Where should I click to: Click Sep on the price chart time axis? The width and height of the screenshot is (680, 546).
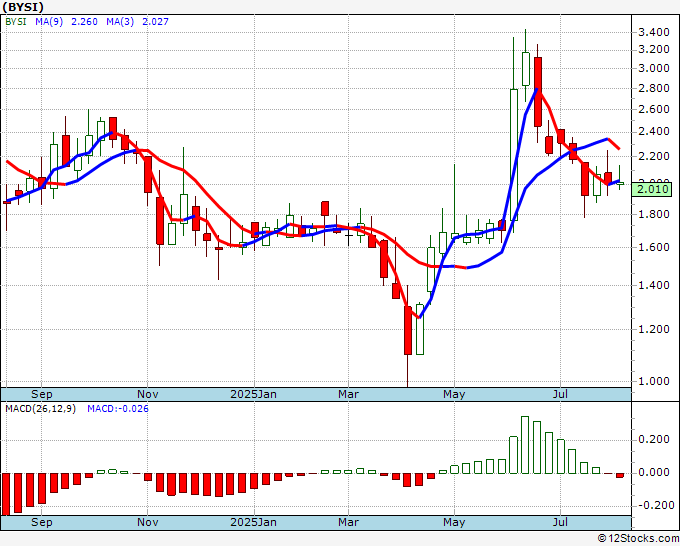tap(42, 394)
